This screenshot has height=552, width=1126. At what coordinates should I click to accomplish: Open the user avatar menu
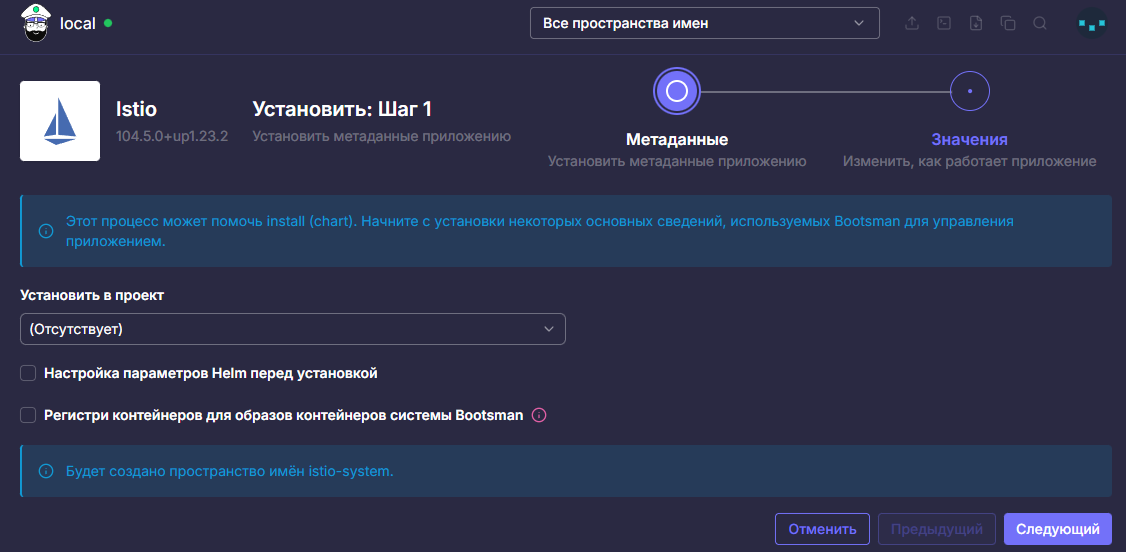click(1092, 23)
